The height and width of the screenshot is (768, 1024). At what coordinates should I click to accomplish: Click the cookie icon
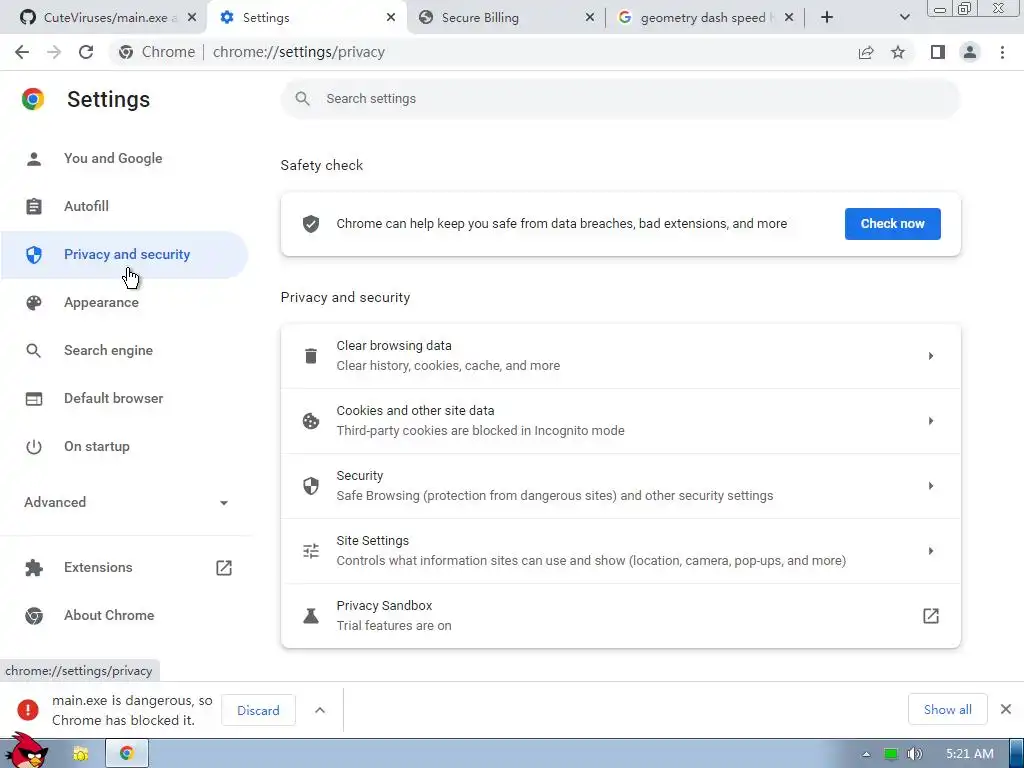311,421
